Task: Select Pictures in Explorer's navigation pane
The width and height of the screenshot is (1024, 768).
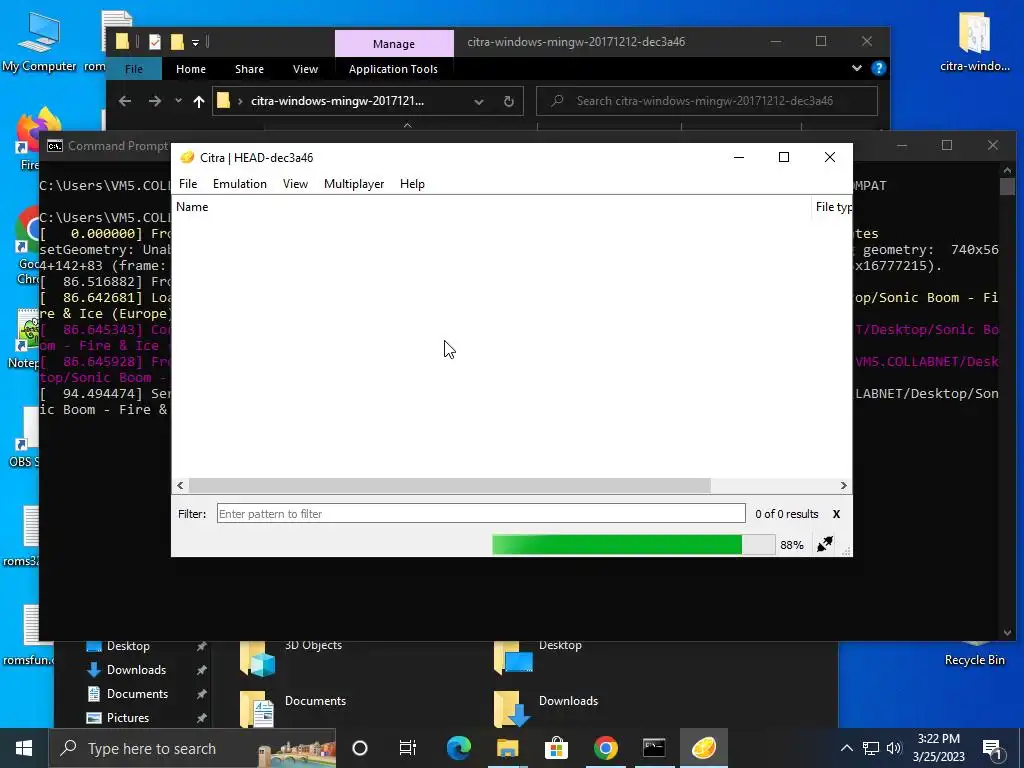Action: 128,718
